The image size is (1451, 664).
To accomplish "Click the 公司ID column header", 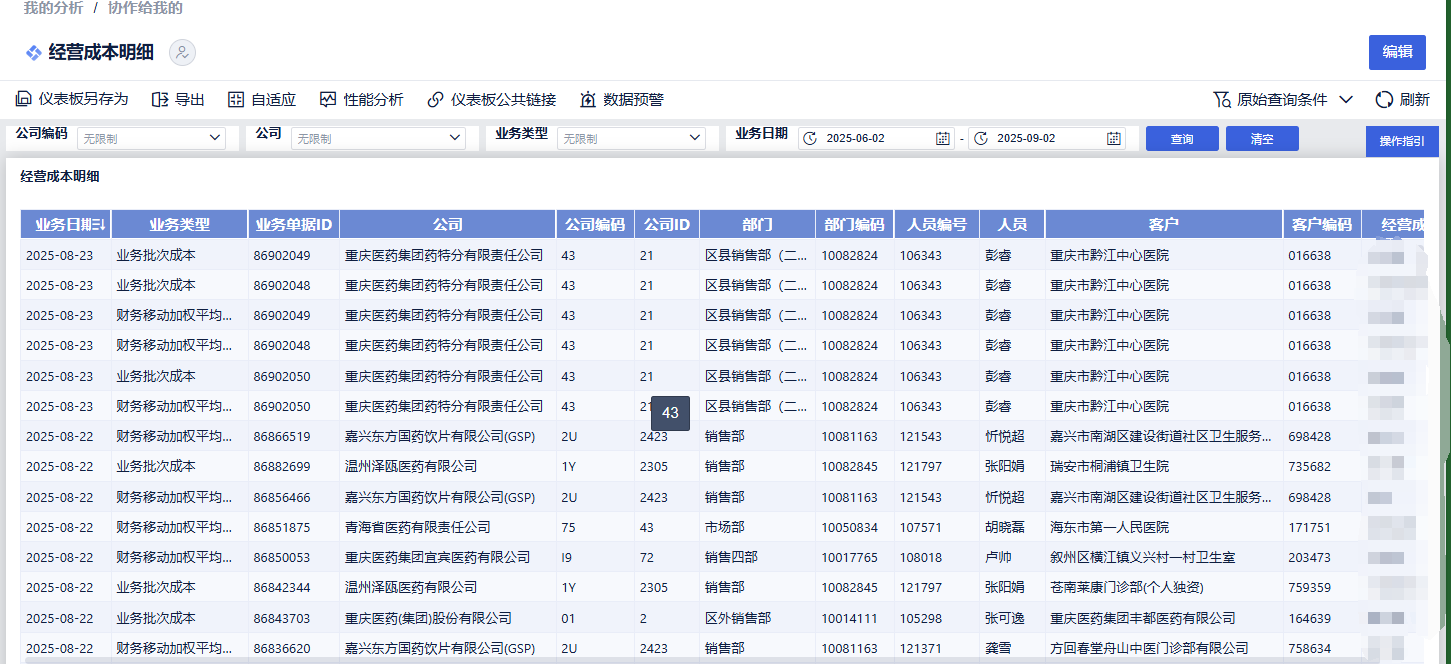I will pyautogui.click(x=667, y=225).
